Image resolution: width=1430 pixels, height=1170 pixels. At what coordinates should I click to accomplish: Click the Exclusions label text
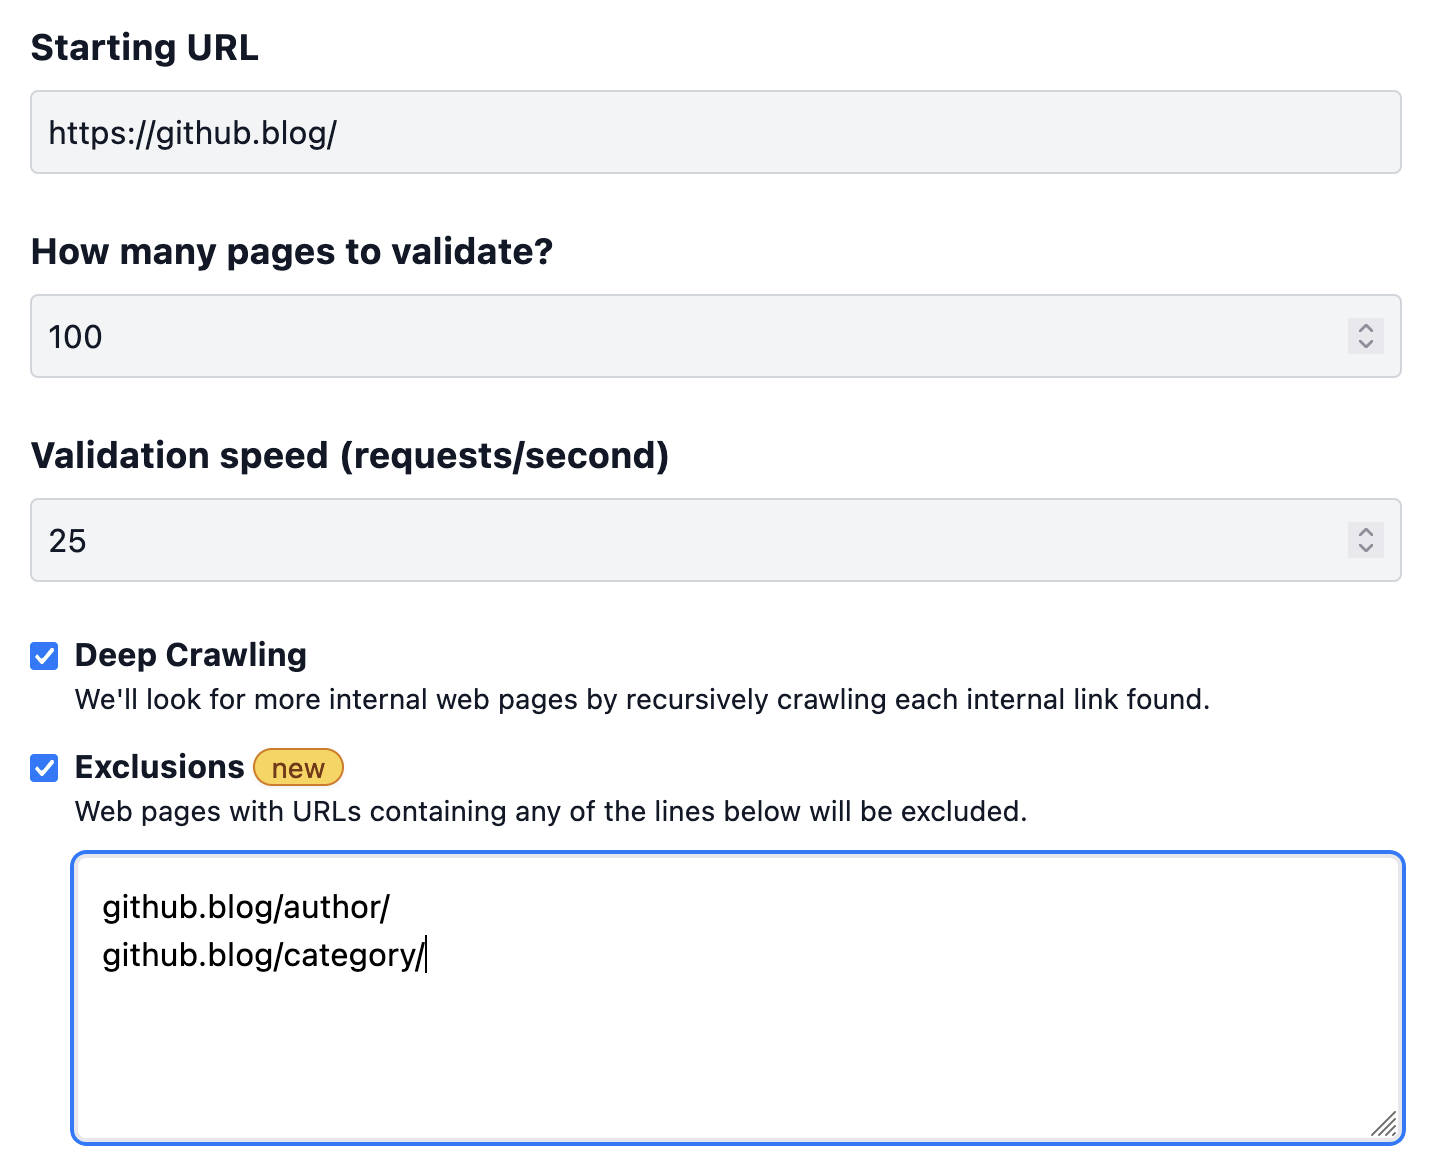pos(160,767)
